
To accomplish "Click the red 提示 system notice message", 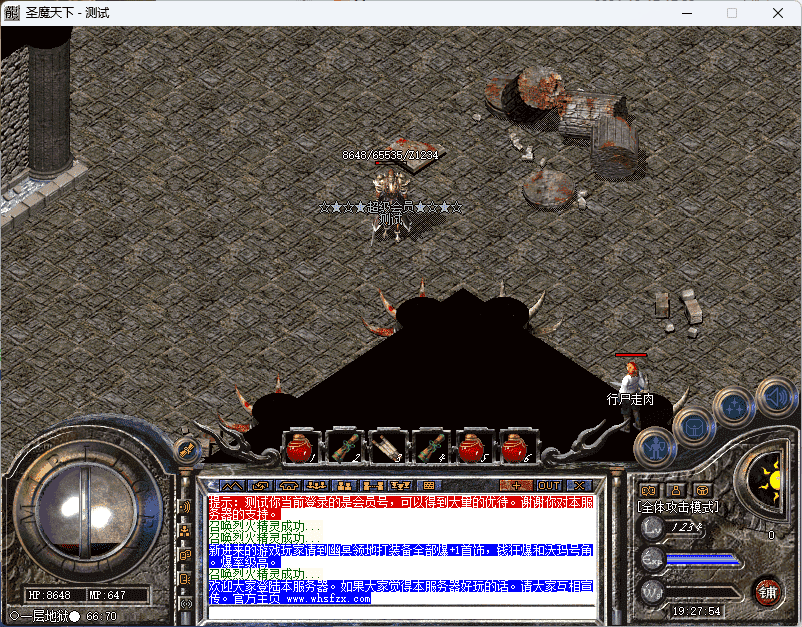I will 402,508.
